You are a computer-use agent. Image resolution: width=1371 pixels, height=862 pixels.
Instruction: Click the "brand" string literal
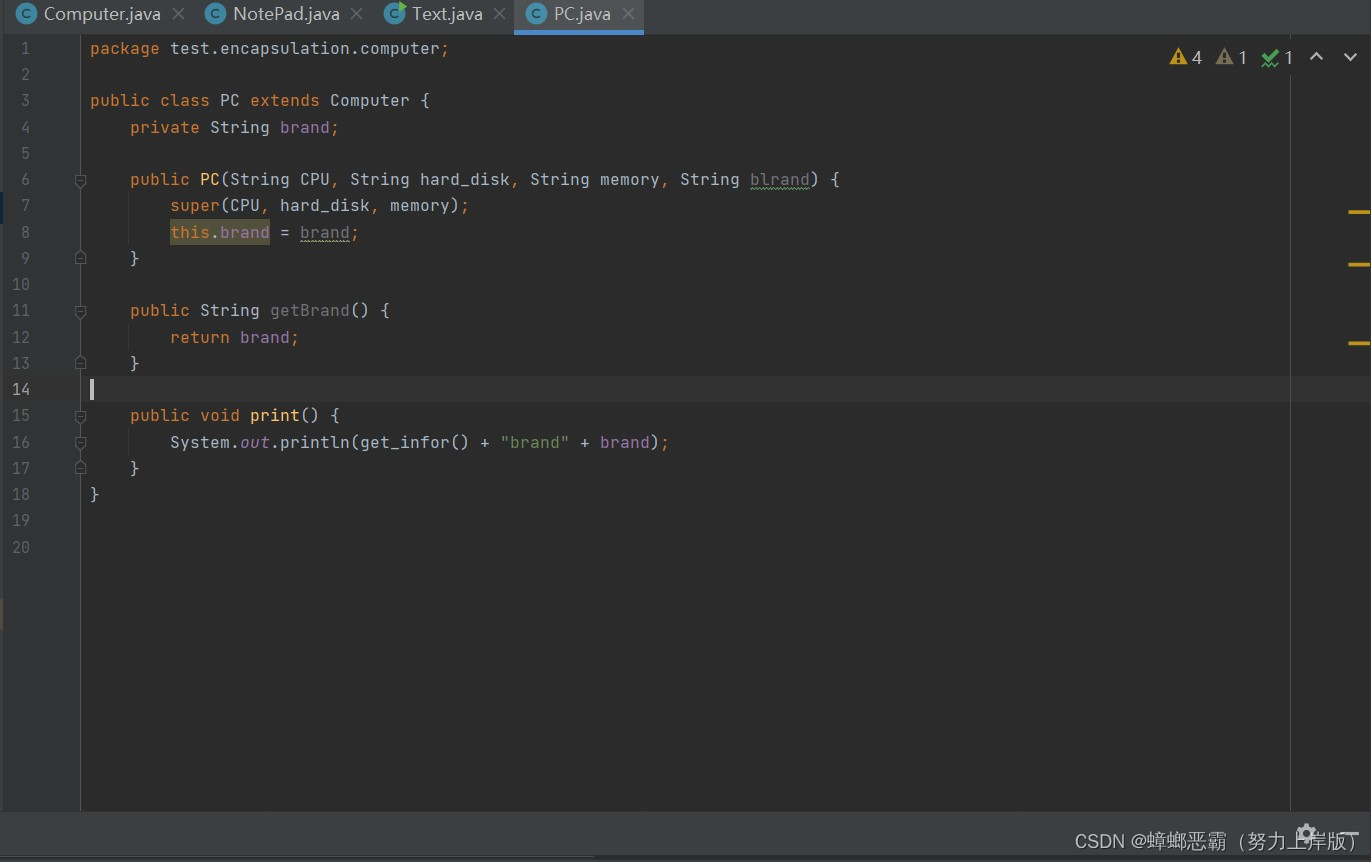pos(535,442)
